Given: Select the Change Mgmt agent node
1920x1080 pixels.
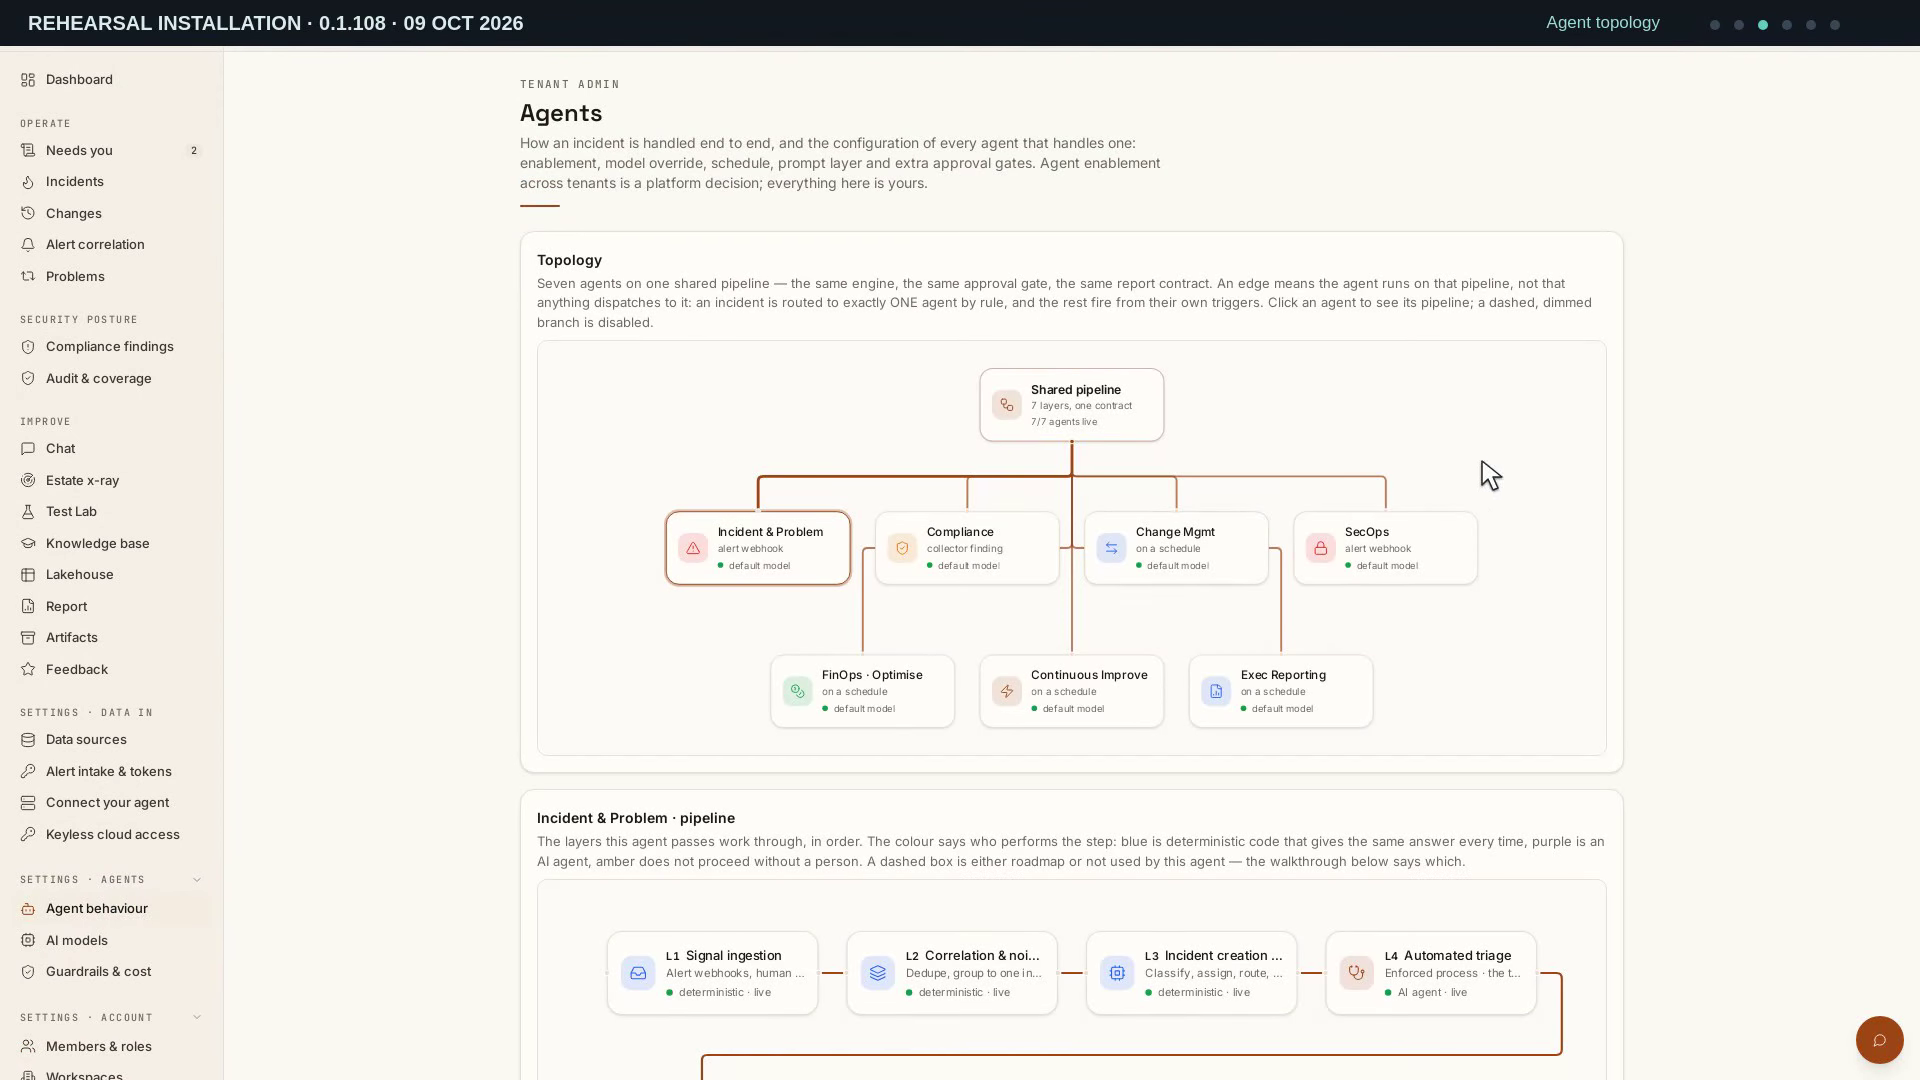Looking at the screenshot, I should point(1176,548).
